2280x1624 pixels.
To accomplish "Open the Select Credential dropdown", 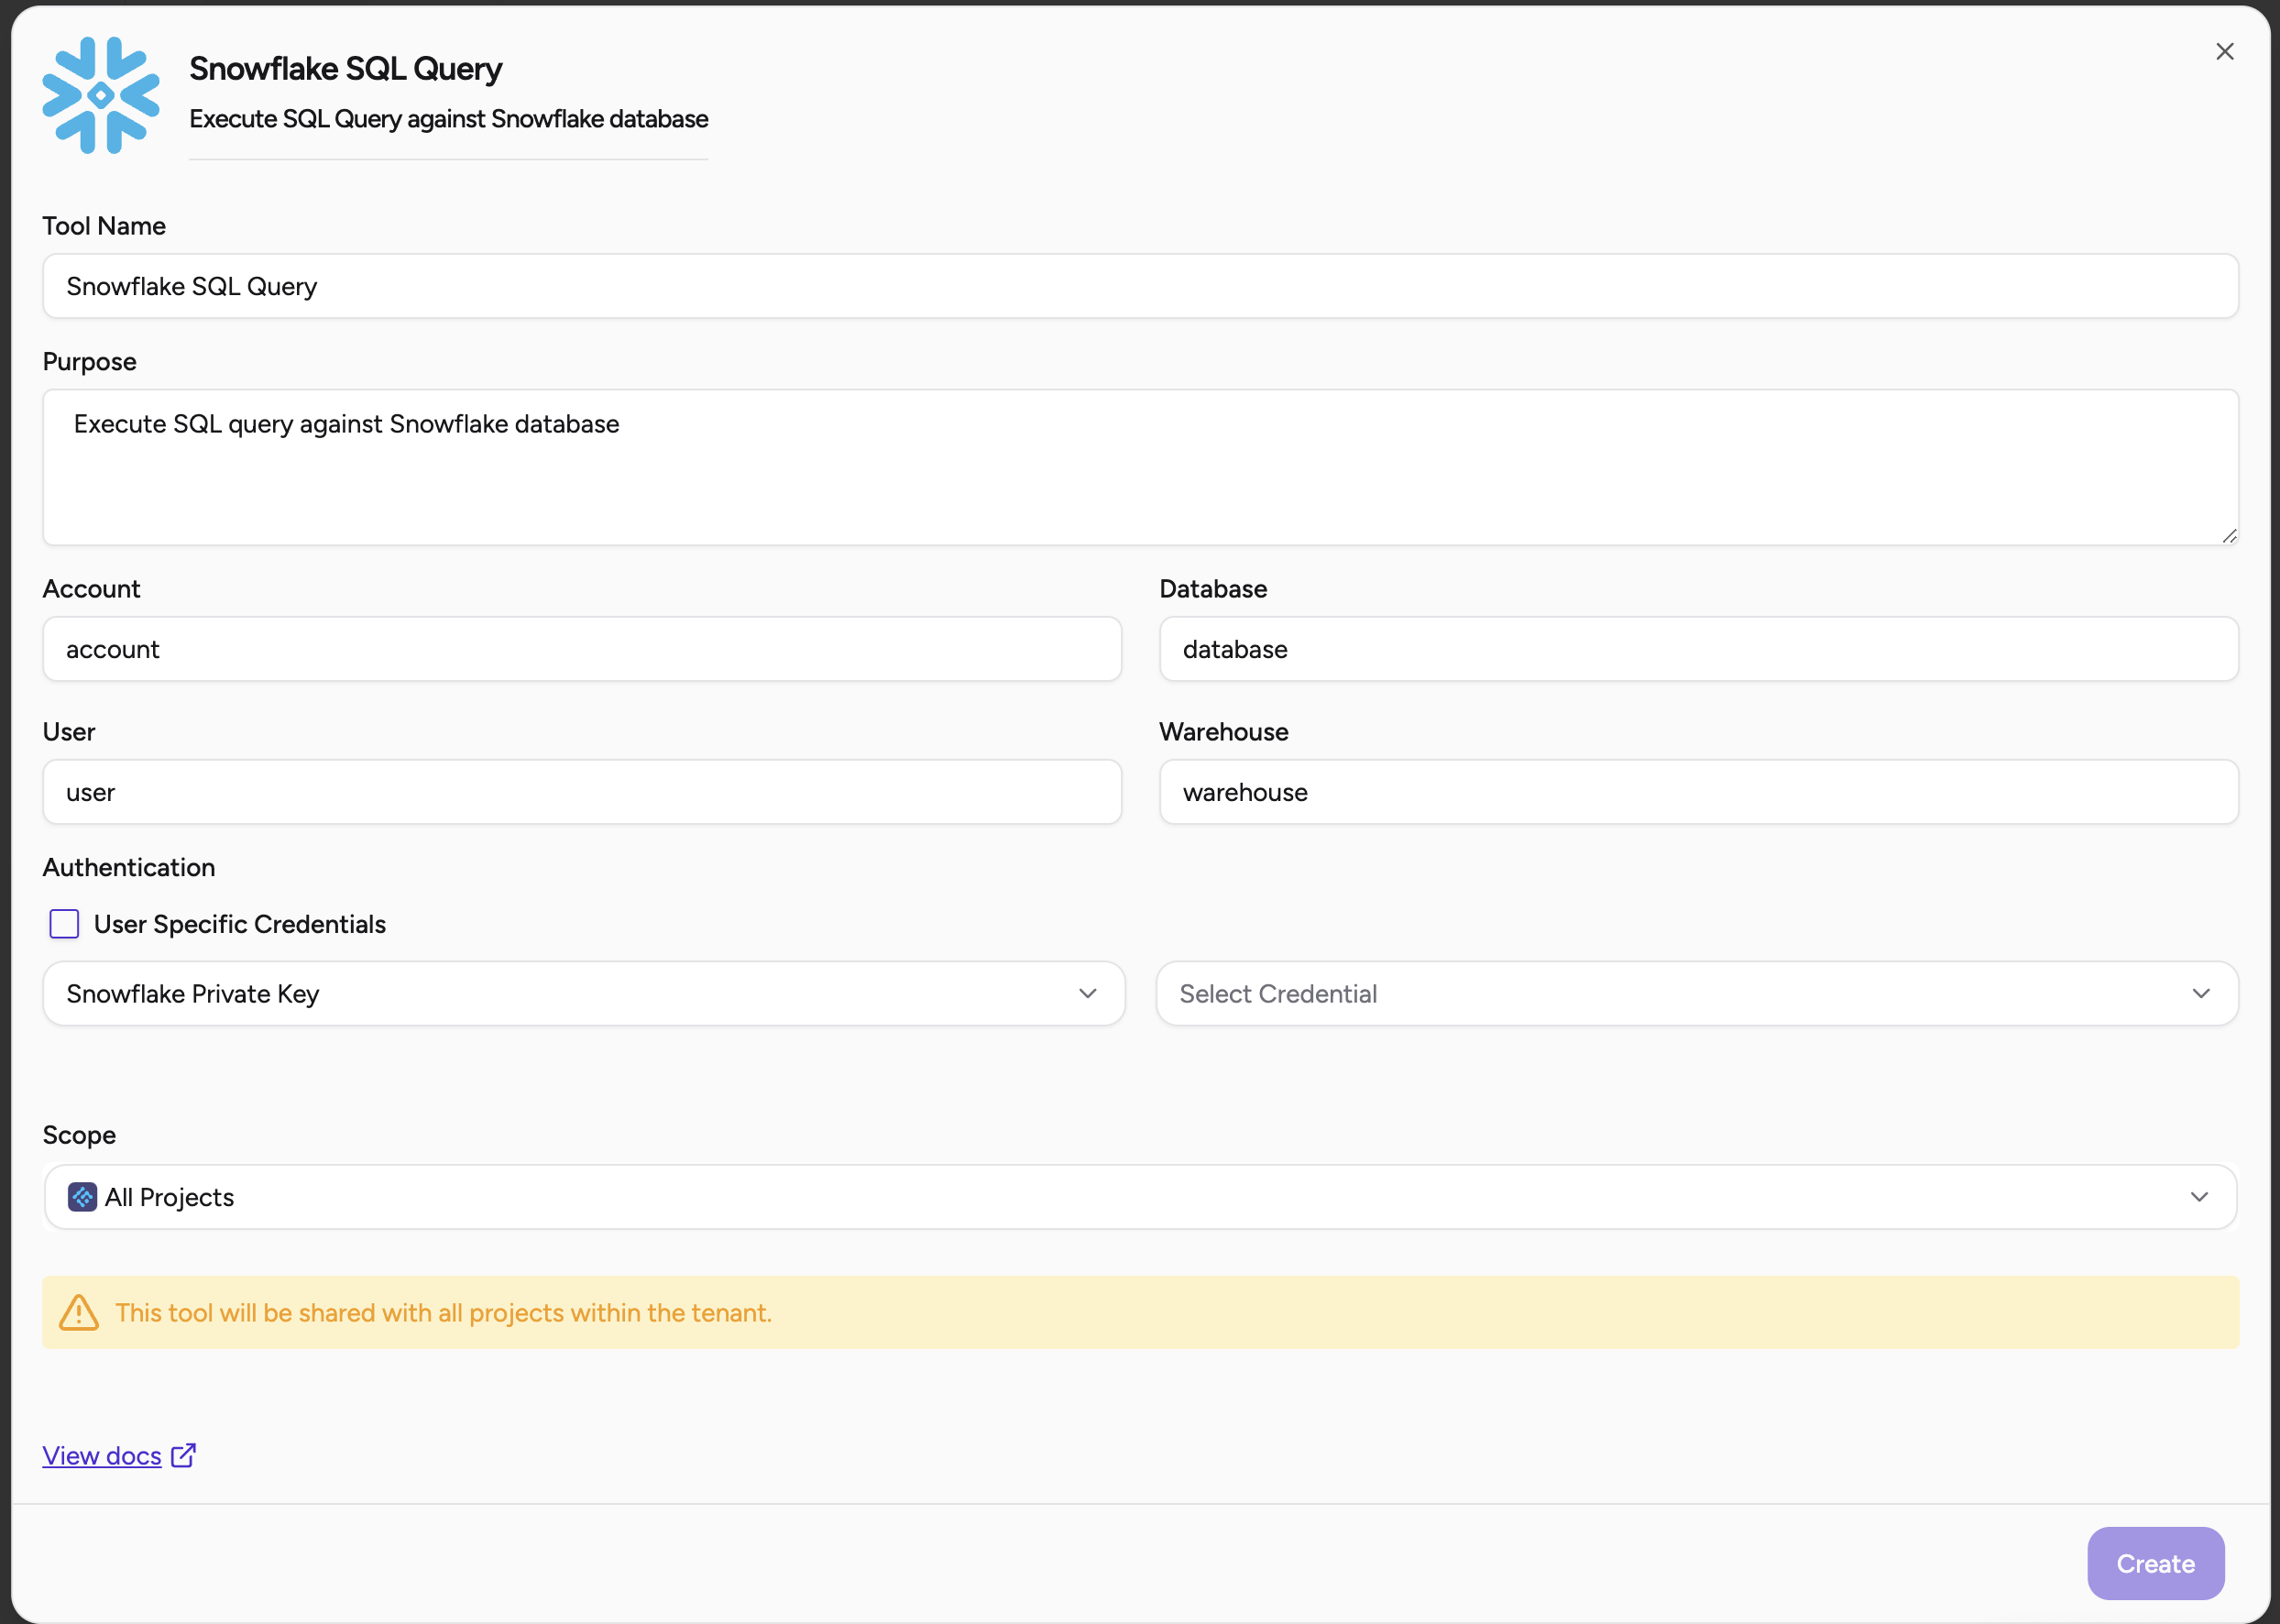I will click(x=1697, y=994).
